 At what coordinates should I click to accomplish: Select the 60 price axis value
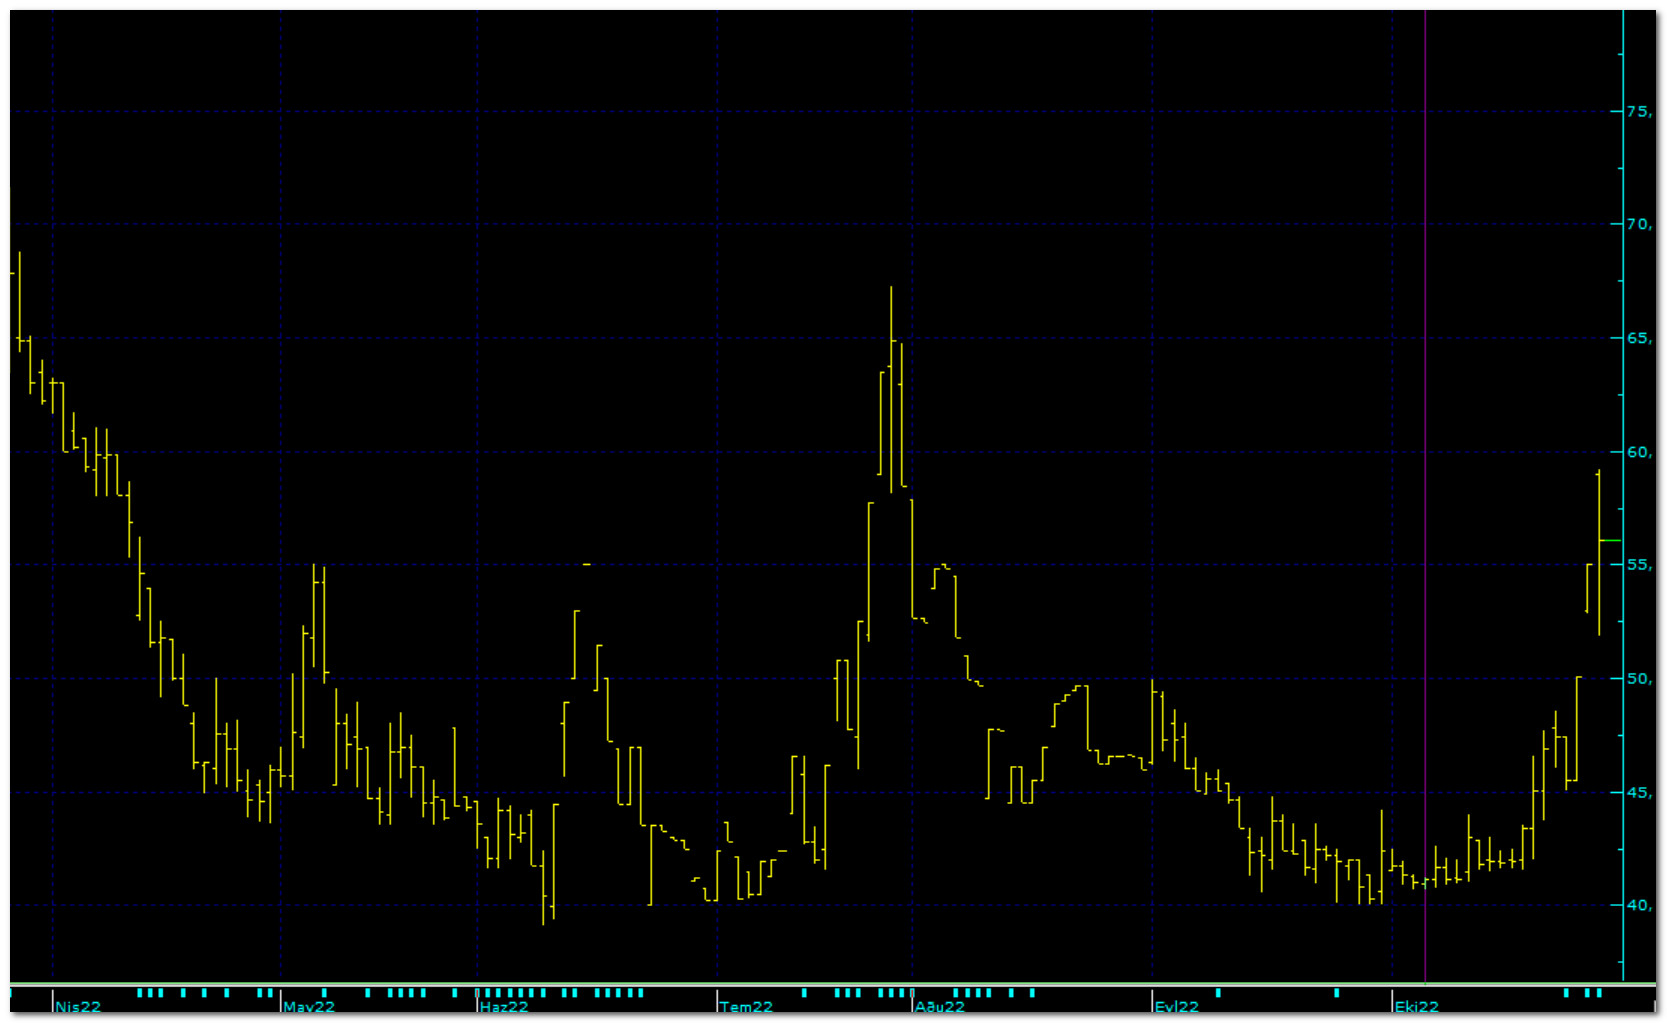1639,452
